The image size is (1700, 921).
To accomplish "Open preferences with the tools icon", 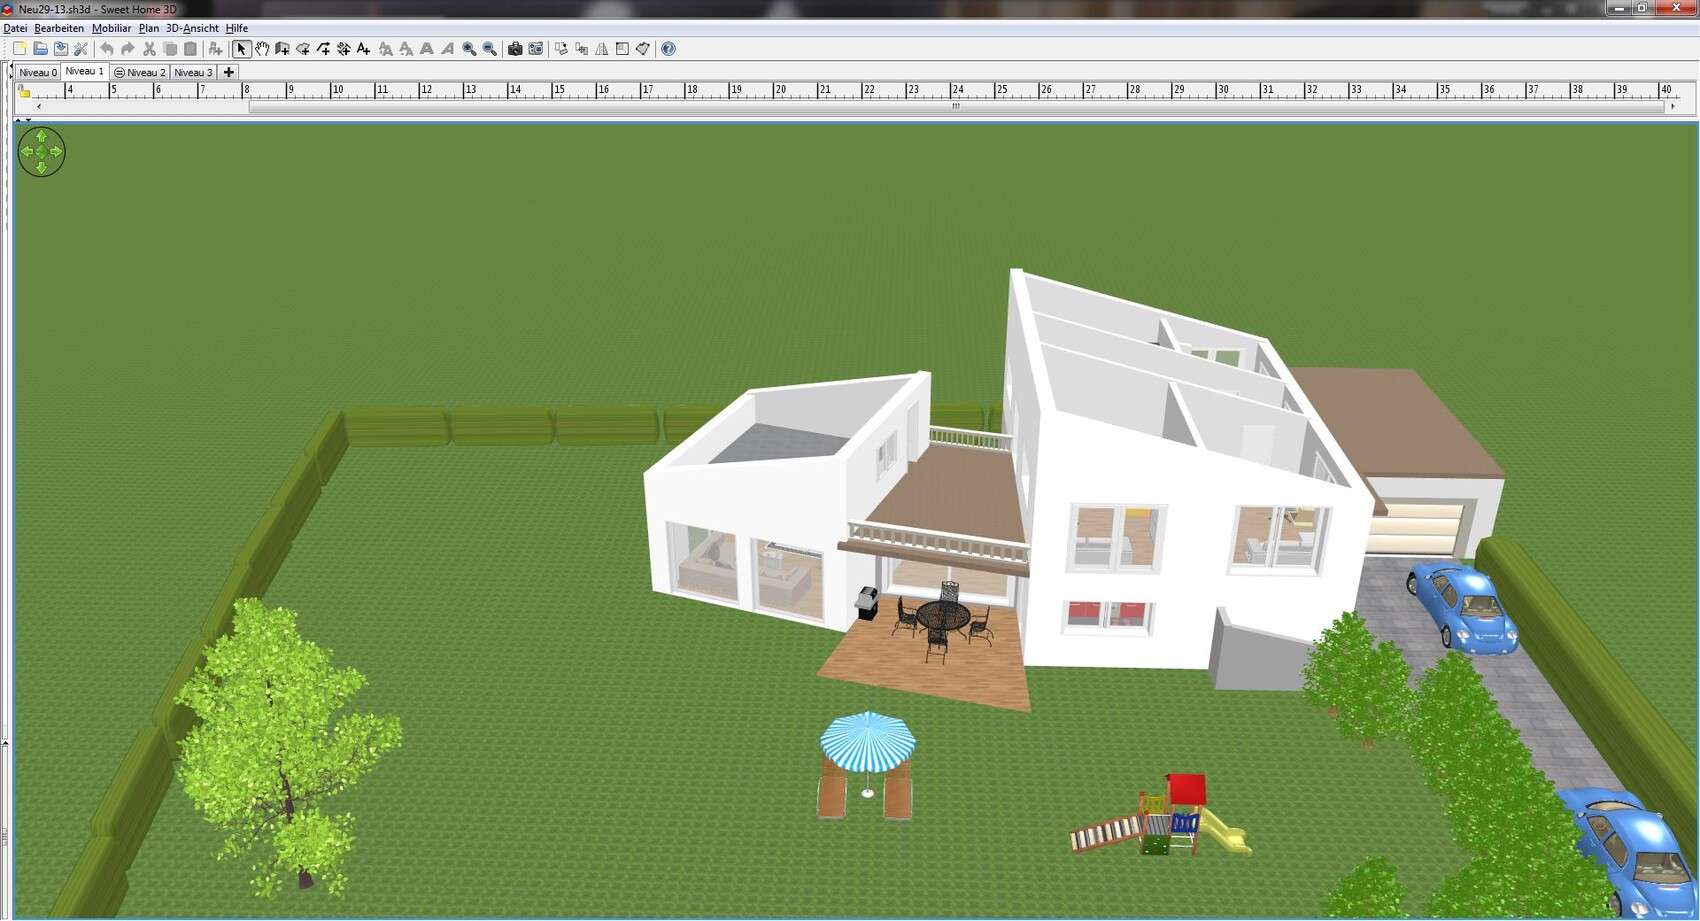I will pos(81,49).
